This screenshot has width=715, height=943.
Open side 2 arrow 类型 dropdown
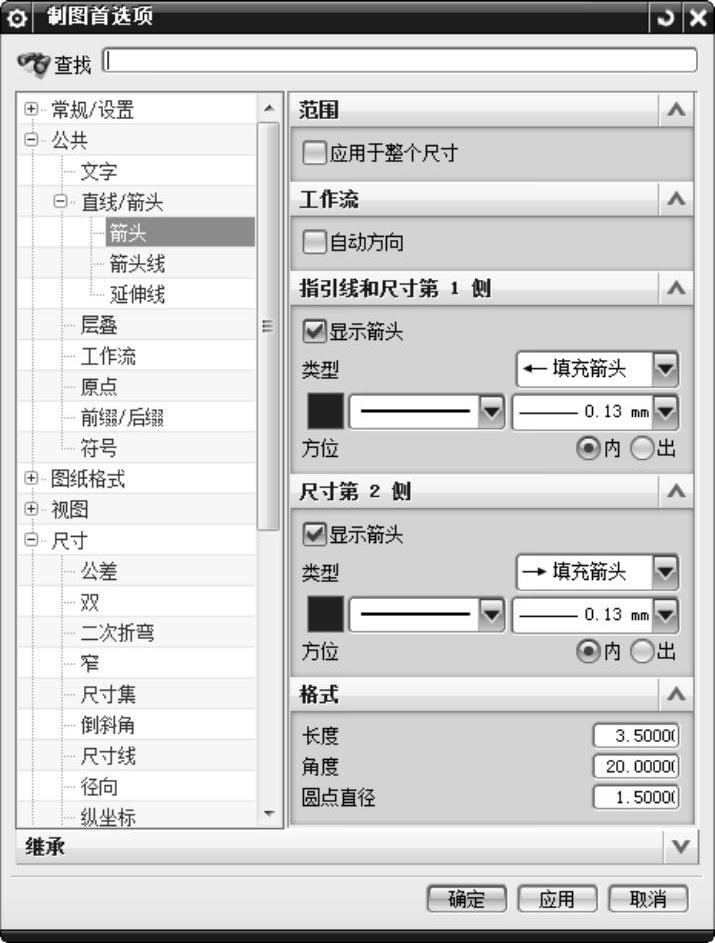pos(597,571)
